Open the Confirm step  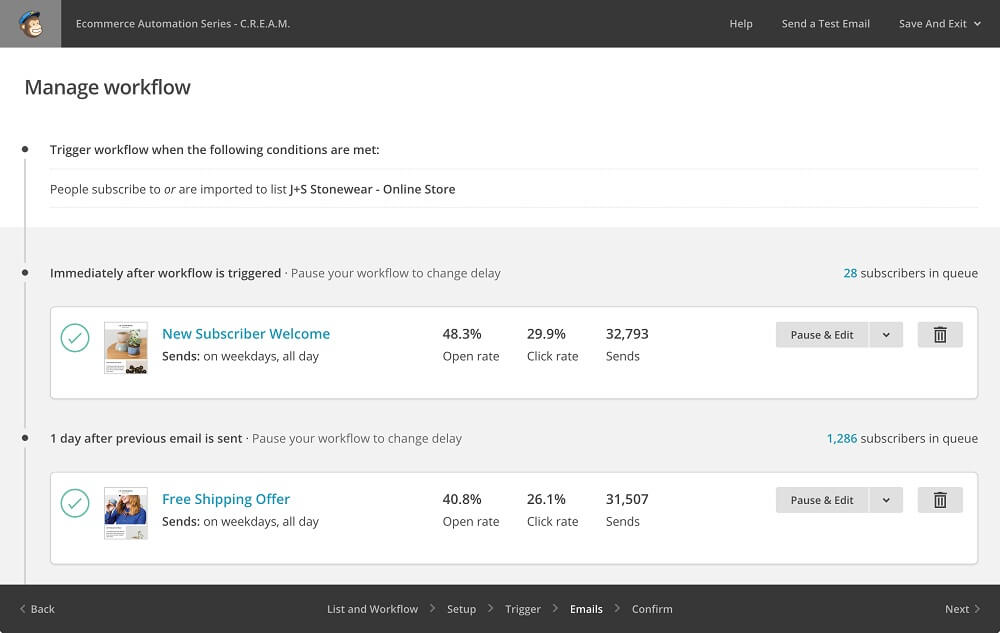[x=652, y=608]
